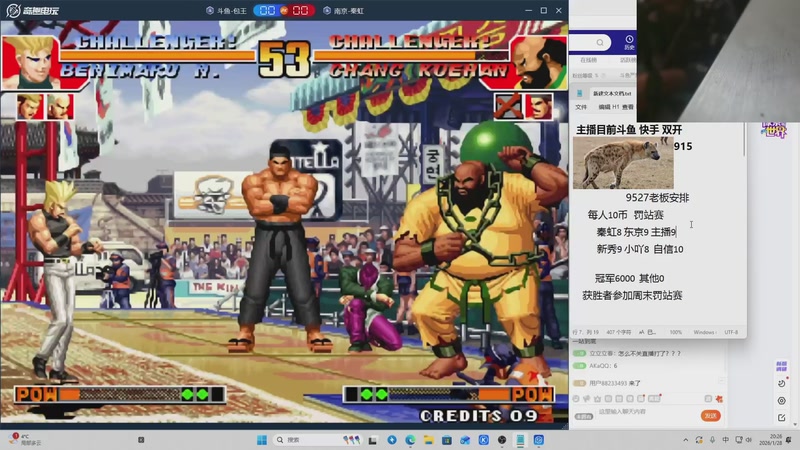Click the score counter in title bar
Viewport: 800px width, 450px height.
tap(284, 10)
